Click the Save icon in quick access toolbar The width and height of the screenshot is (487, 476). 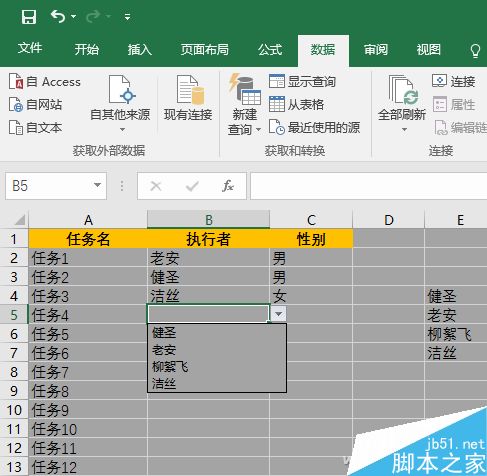tap(29, 16)
